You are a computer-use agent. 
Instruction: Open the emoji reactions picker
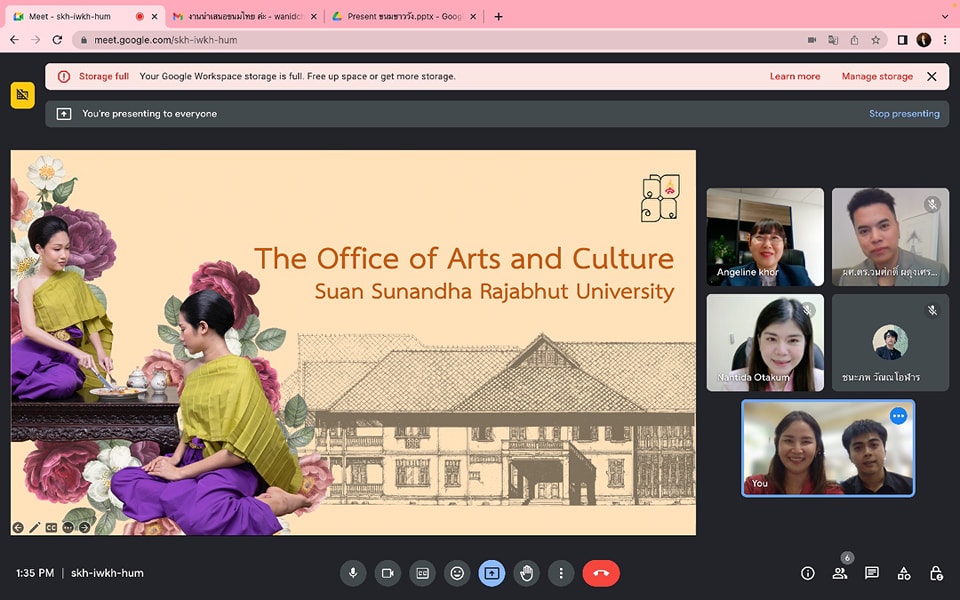457,573
